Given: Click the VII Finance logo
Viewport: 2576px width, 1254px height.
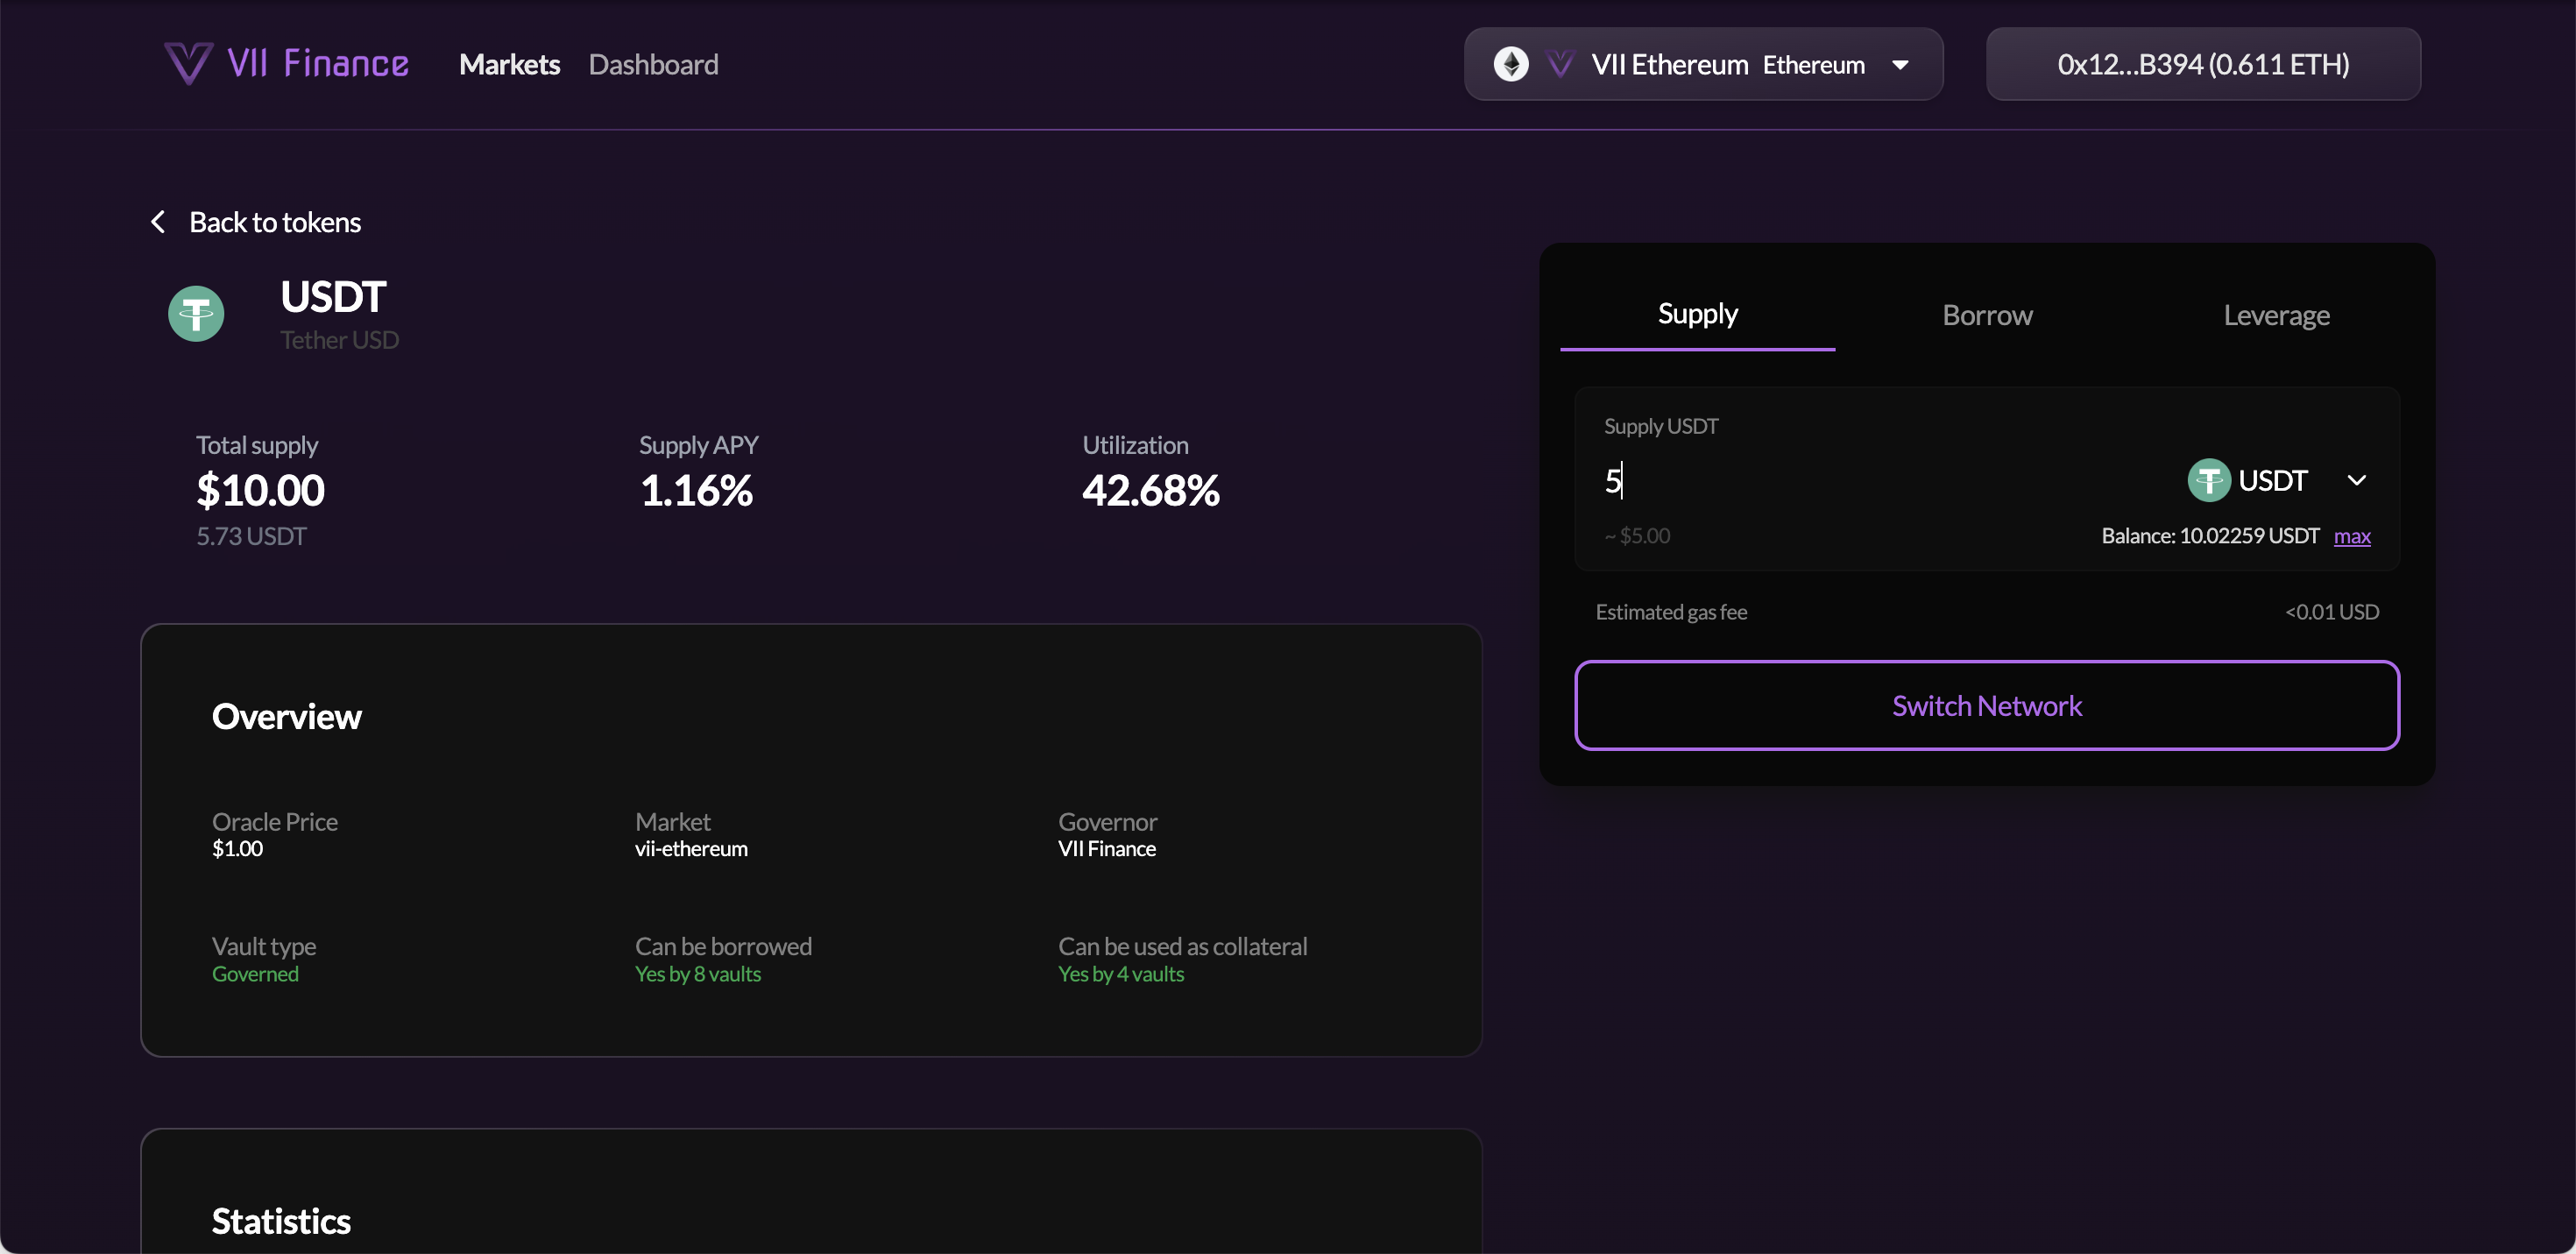Looking at the screenshot, I should (286, 62).
